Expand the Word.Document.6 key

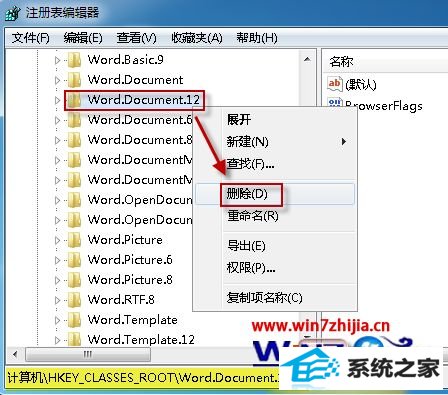point(57,120)
